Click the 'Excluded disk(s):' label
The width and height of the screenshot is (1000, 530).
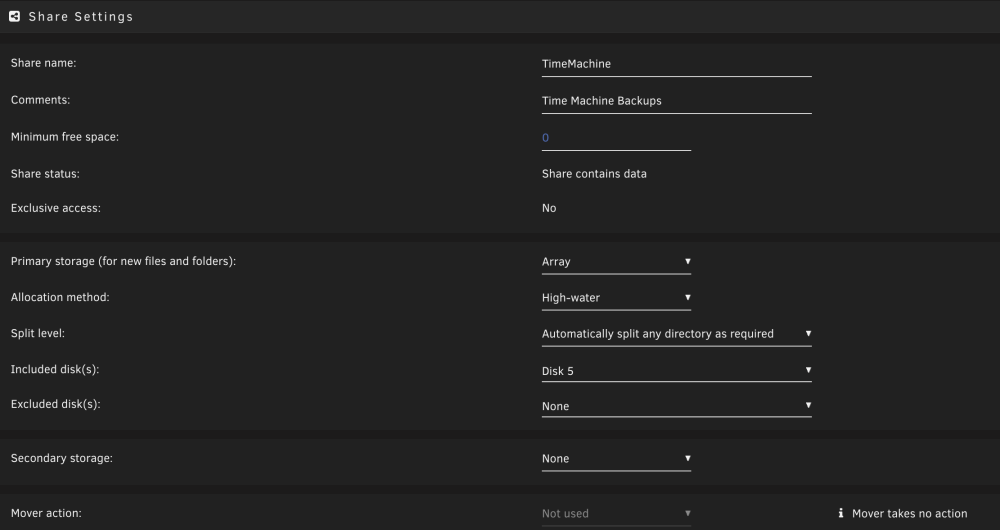[x=55, y=404]
